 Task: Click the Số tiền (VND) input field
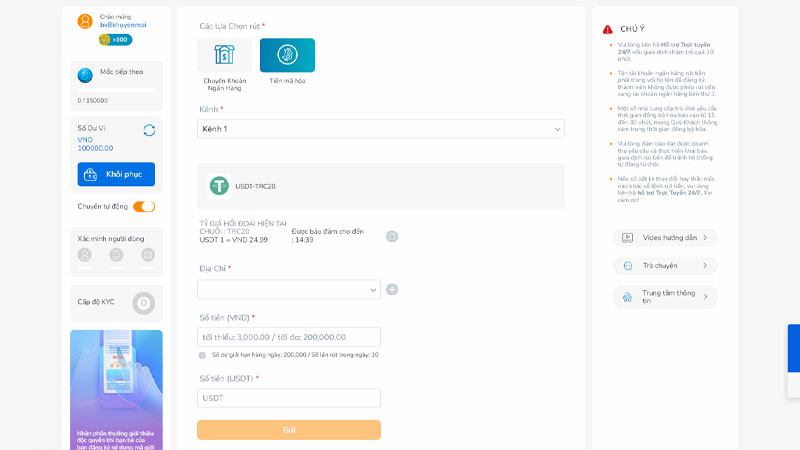289,337
